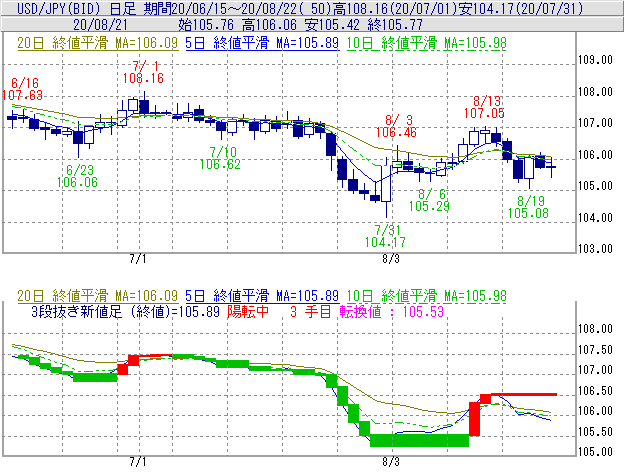The width and height of the screenshot is (624, 474).
Task: Click the 7/31 104.17 low label
Action: [x=385, y=236]
